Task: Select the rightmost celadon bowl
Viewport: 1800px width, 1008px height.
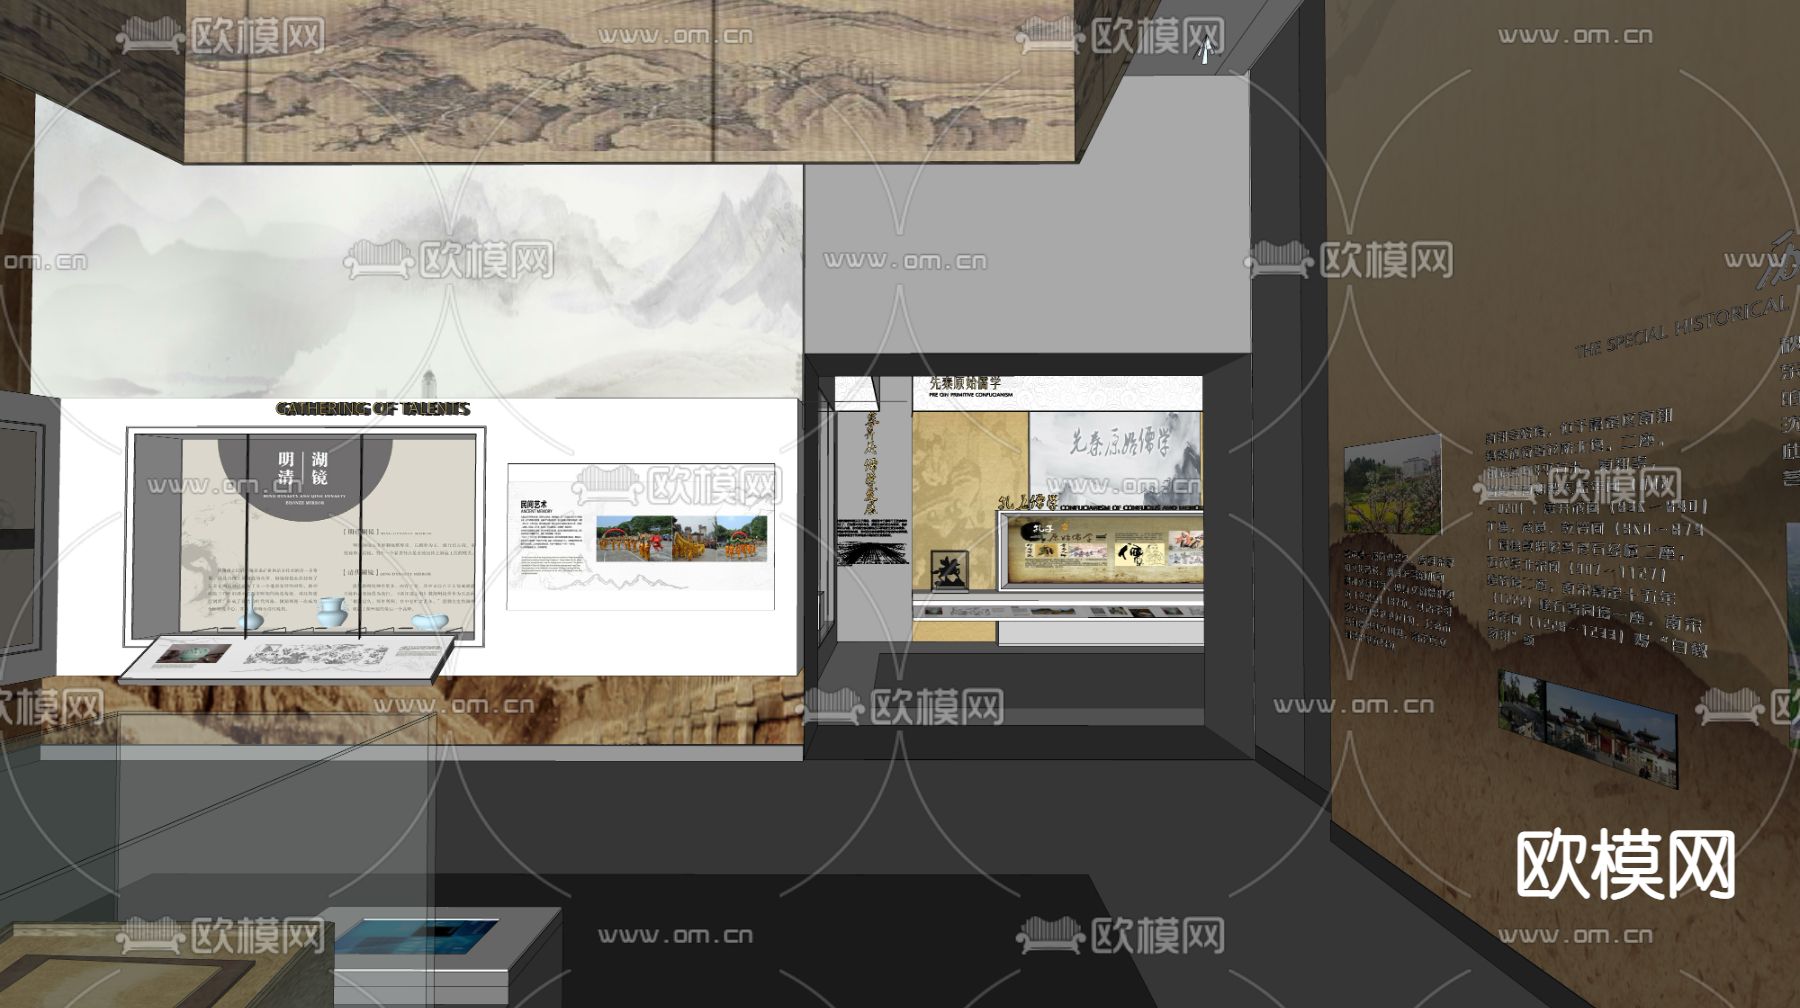Action: (430, 622)
